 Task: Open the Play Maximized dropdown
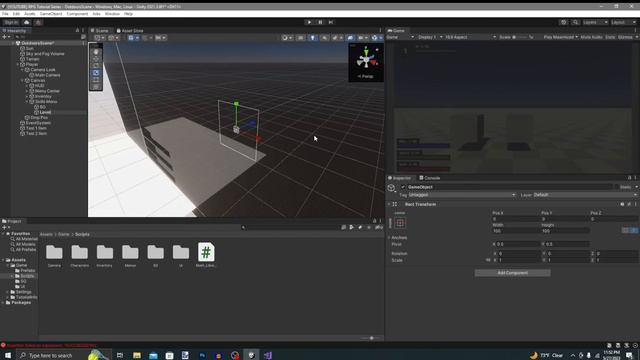pos(560,37)
